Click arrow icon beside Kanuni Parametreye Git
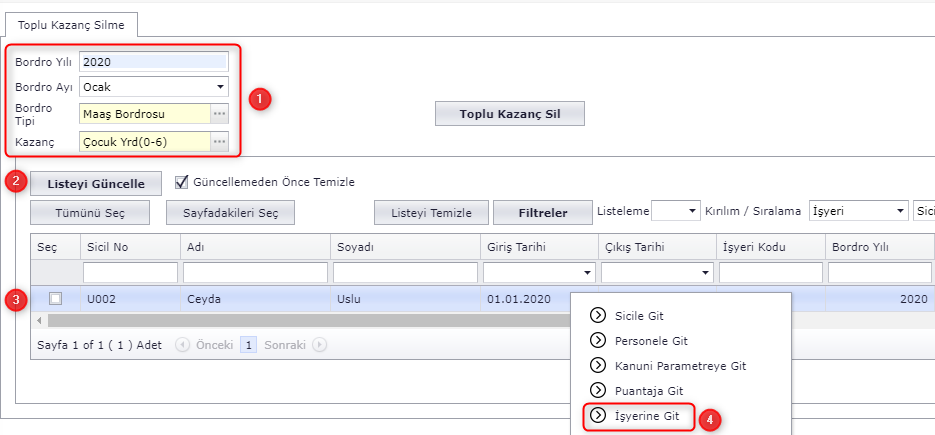Screen dimensions: 935x435 (598, 366)
